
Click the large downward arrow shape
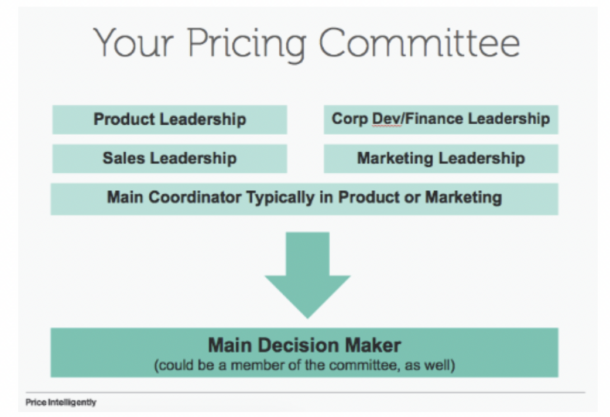307,275
